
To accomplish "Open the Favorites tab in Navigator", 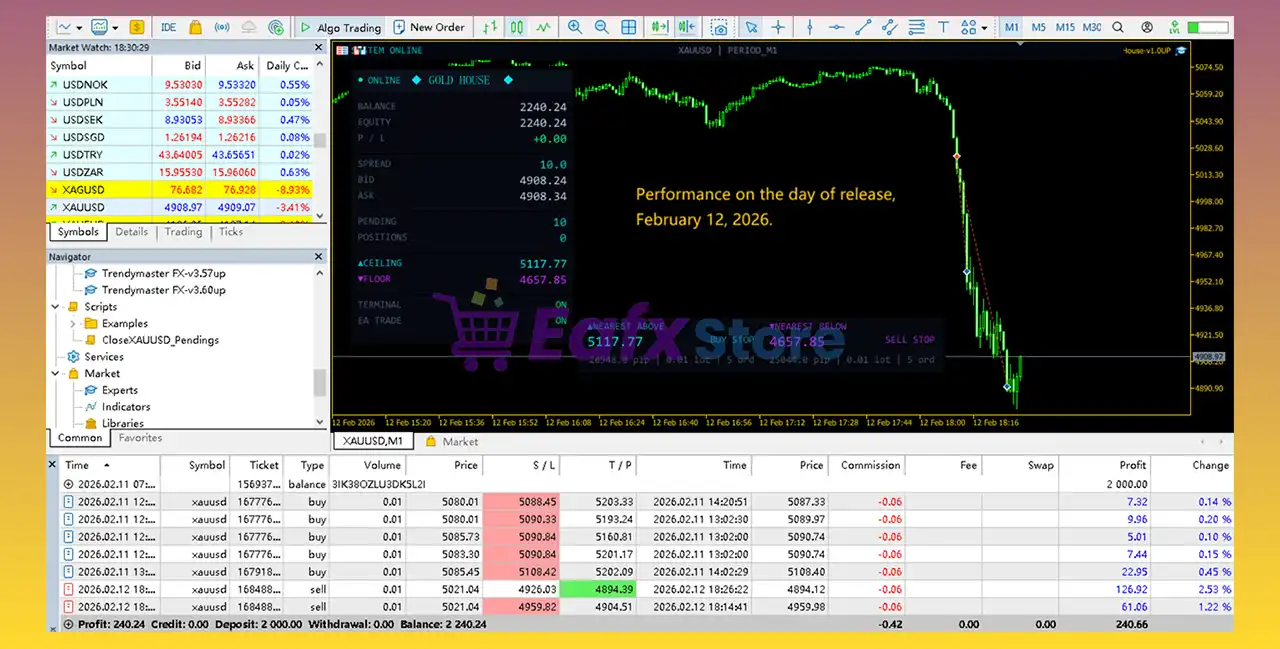I will pos(140,438).
